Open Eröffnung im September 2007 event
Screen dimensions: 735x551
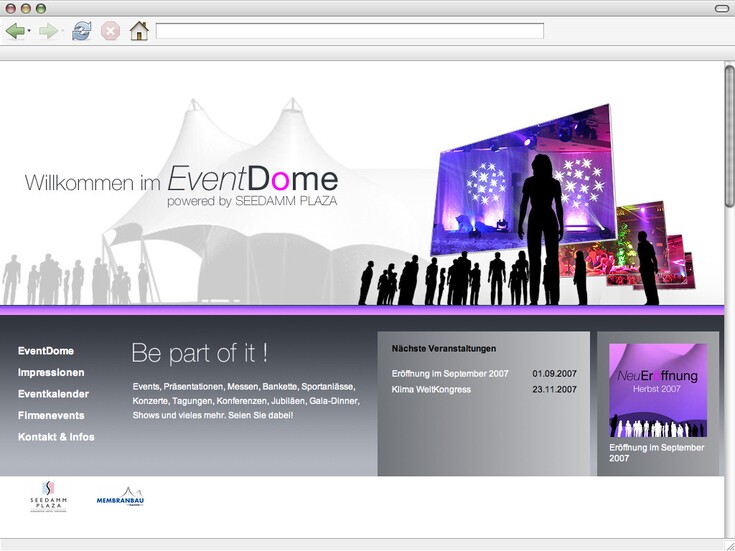pos(450,374)
